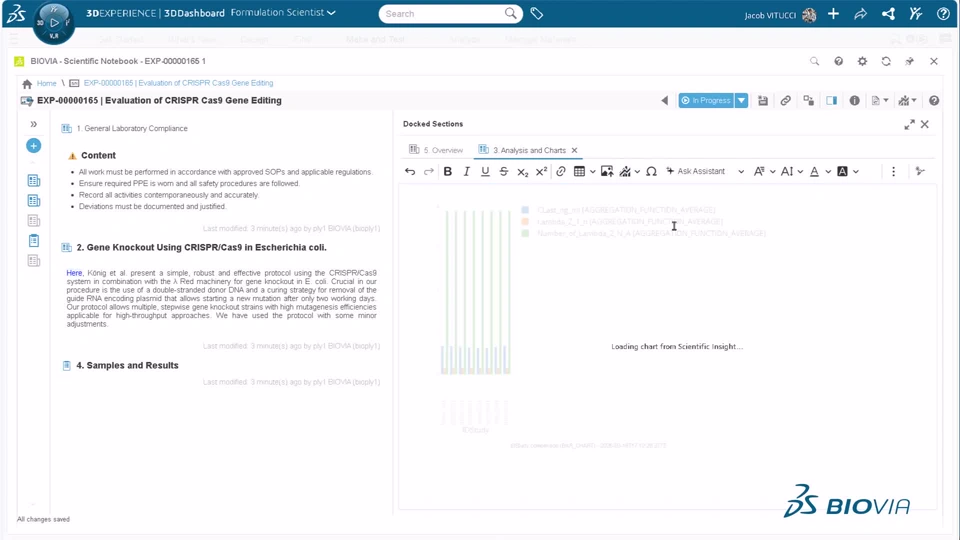Click the tag icon beside the search box
Image resolution: width=960 pixels, height=540 pixels.
[x=536, y=13]
